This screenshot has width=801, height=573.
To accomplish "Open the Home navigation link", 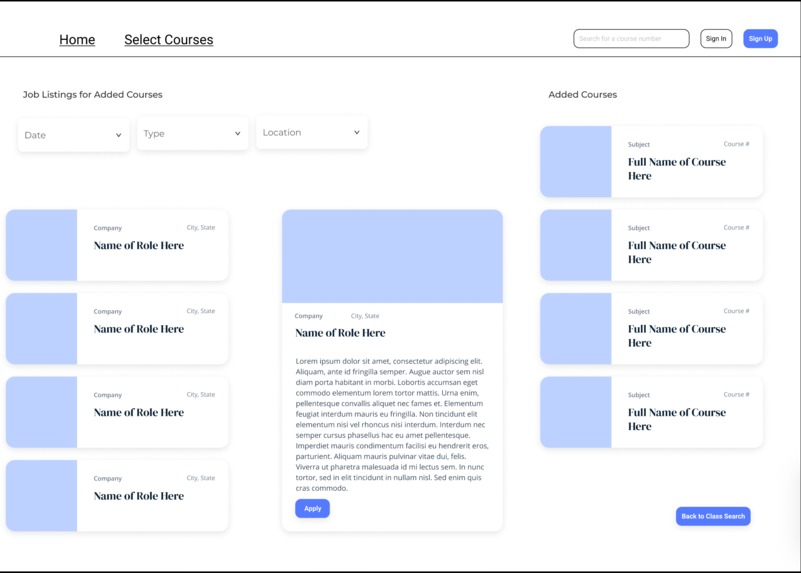I will pyautogui.click(x=77, y=40).
